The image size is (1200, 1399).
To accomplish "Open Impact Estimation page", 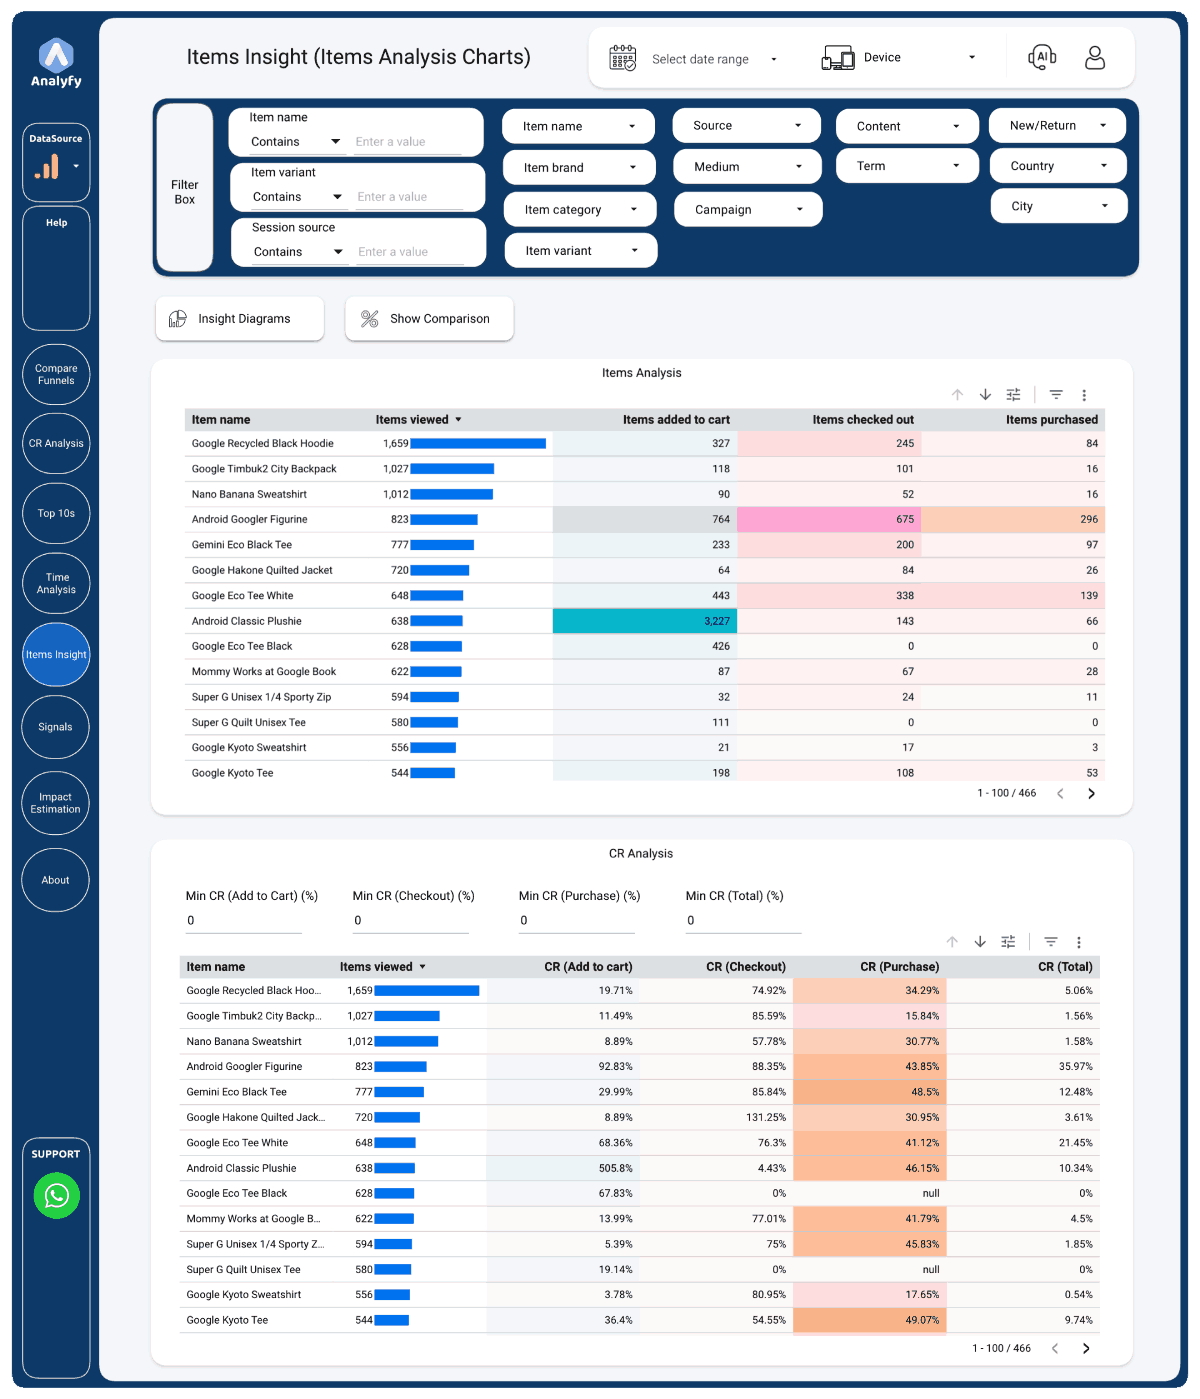I will 55,803.
